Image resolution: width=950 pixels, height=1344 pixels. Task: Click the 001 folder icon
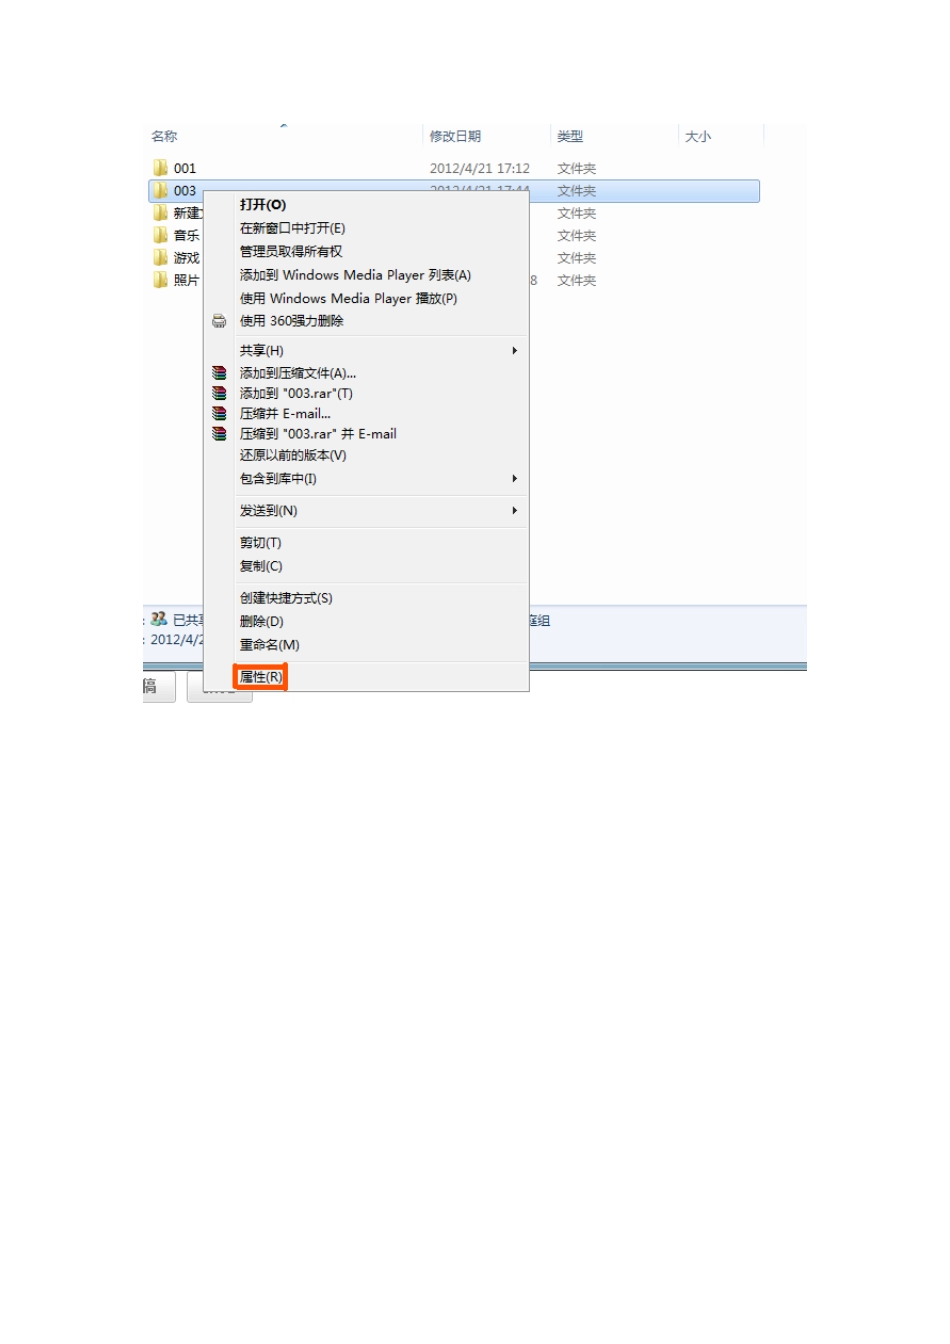[160, 168]
